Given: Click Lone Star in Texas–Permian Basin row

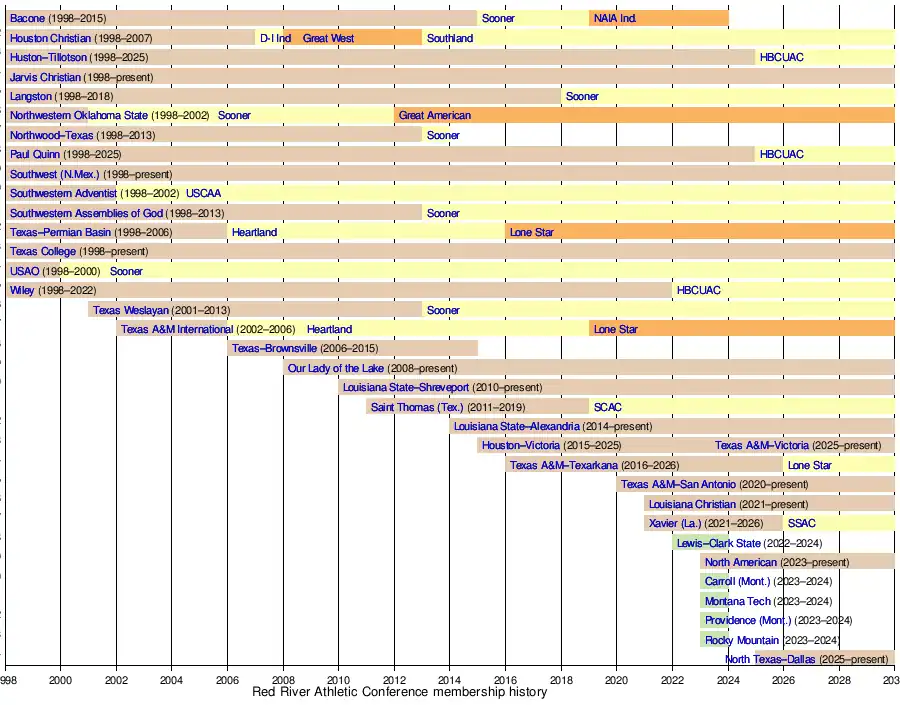Looking at the screenshot, I should point(532,233).
